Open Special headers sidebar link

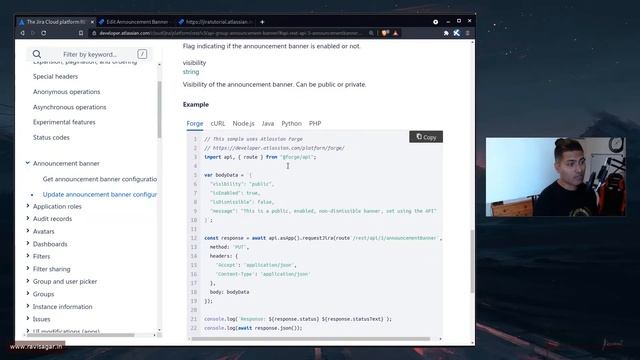(56, 76)
